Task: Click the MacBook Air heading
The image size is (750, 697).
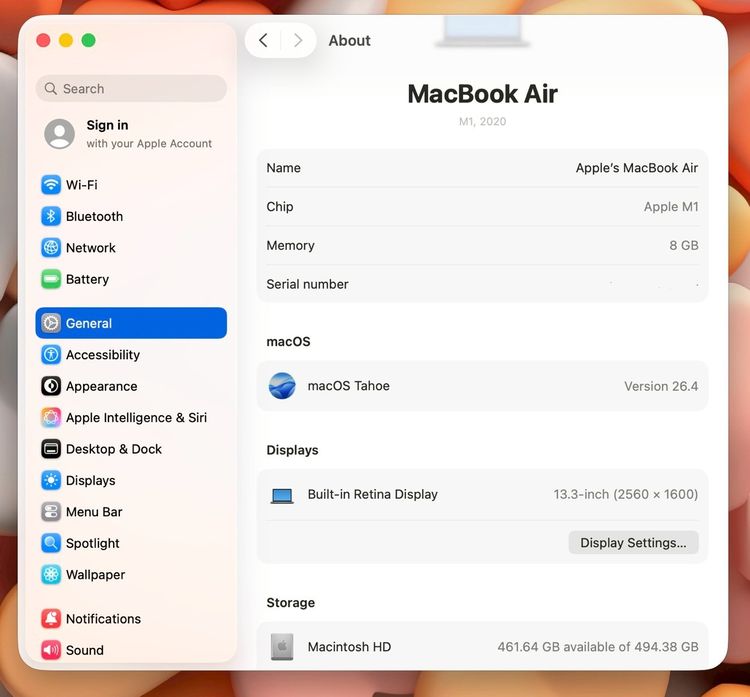Action: click(x=483, y=94)
